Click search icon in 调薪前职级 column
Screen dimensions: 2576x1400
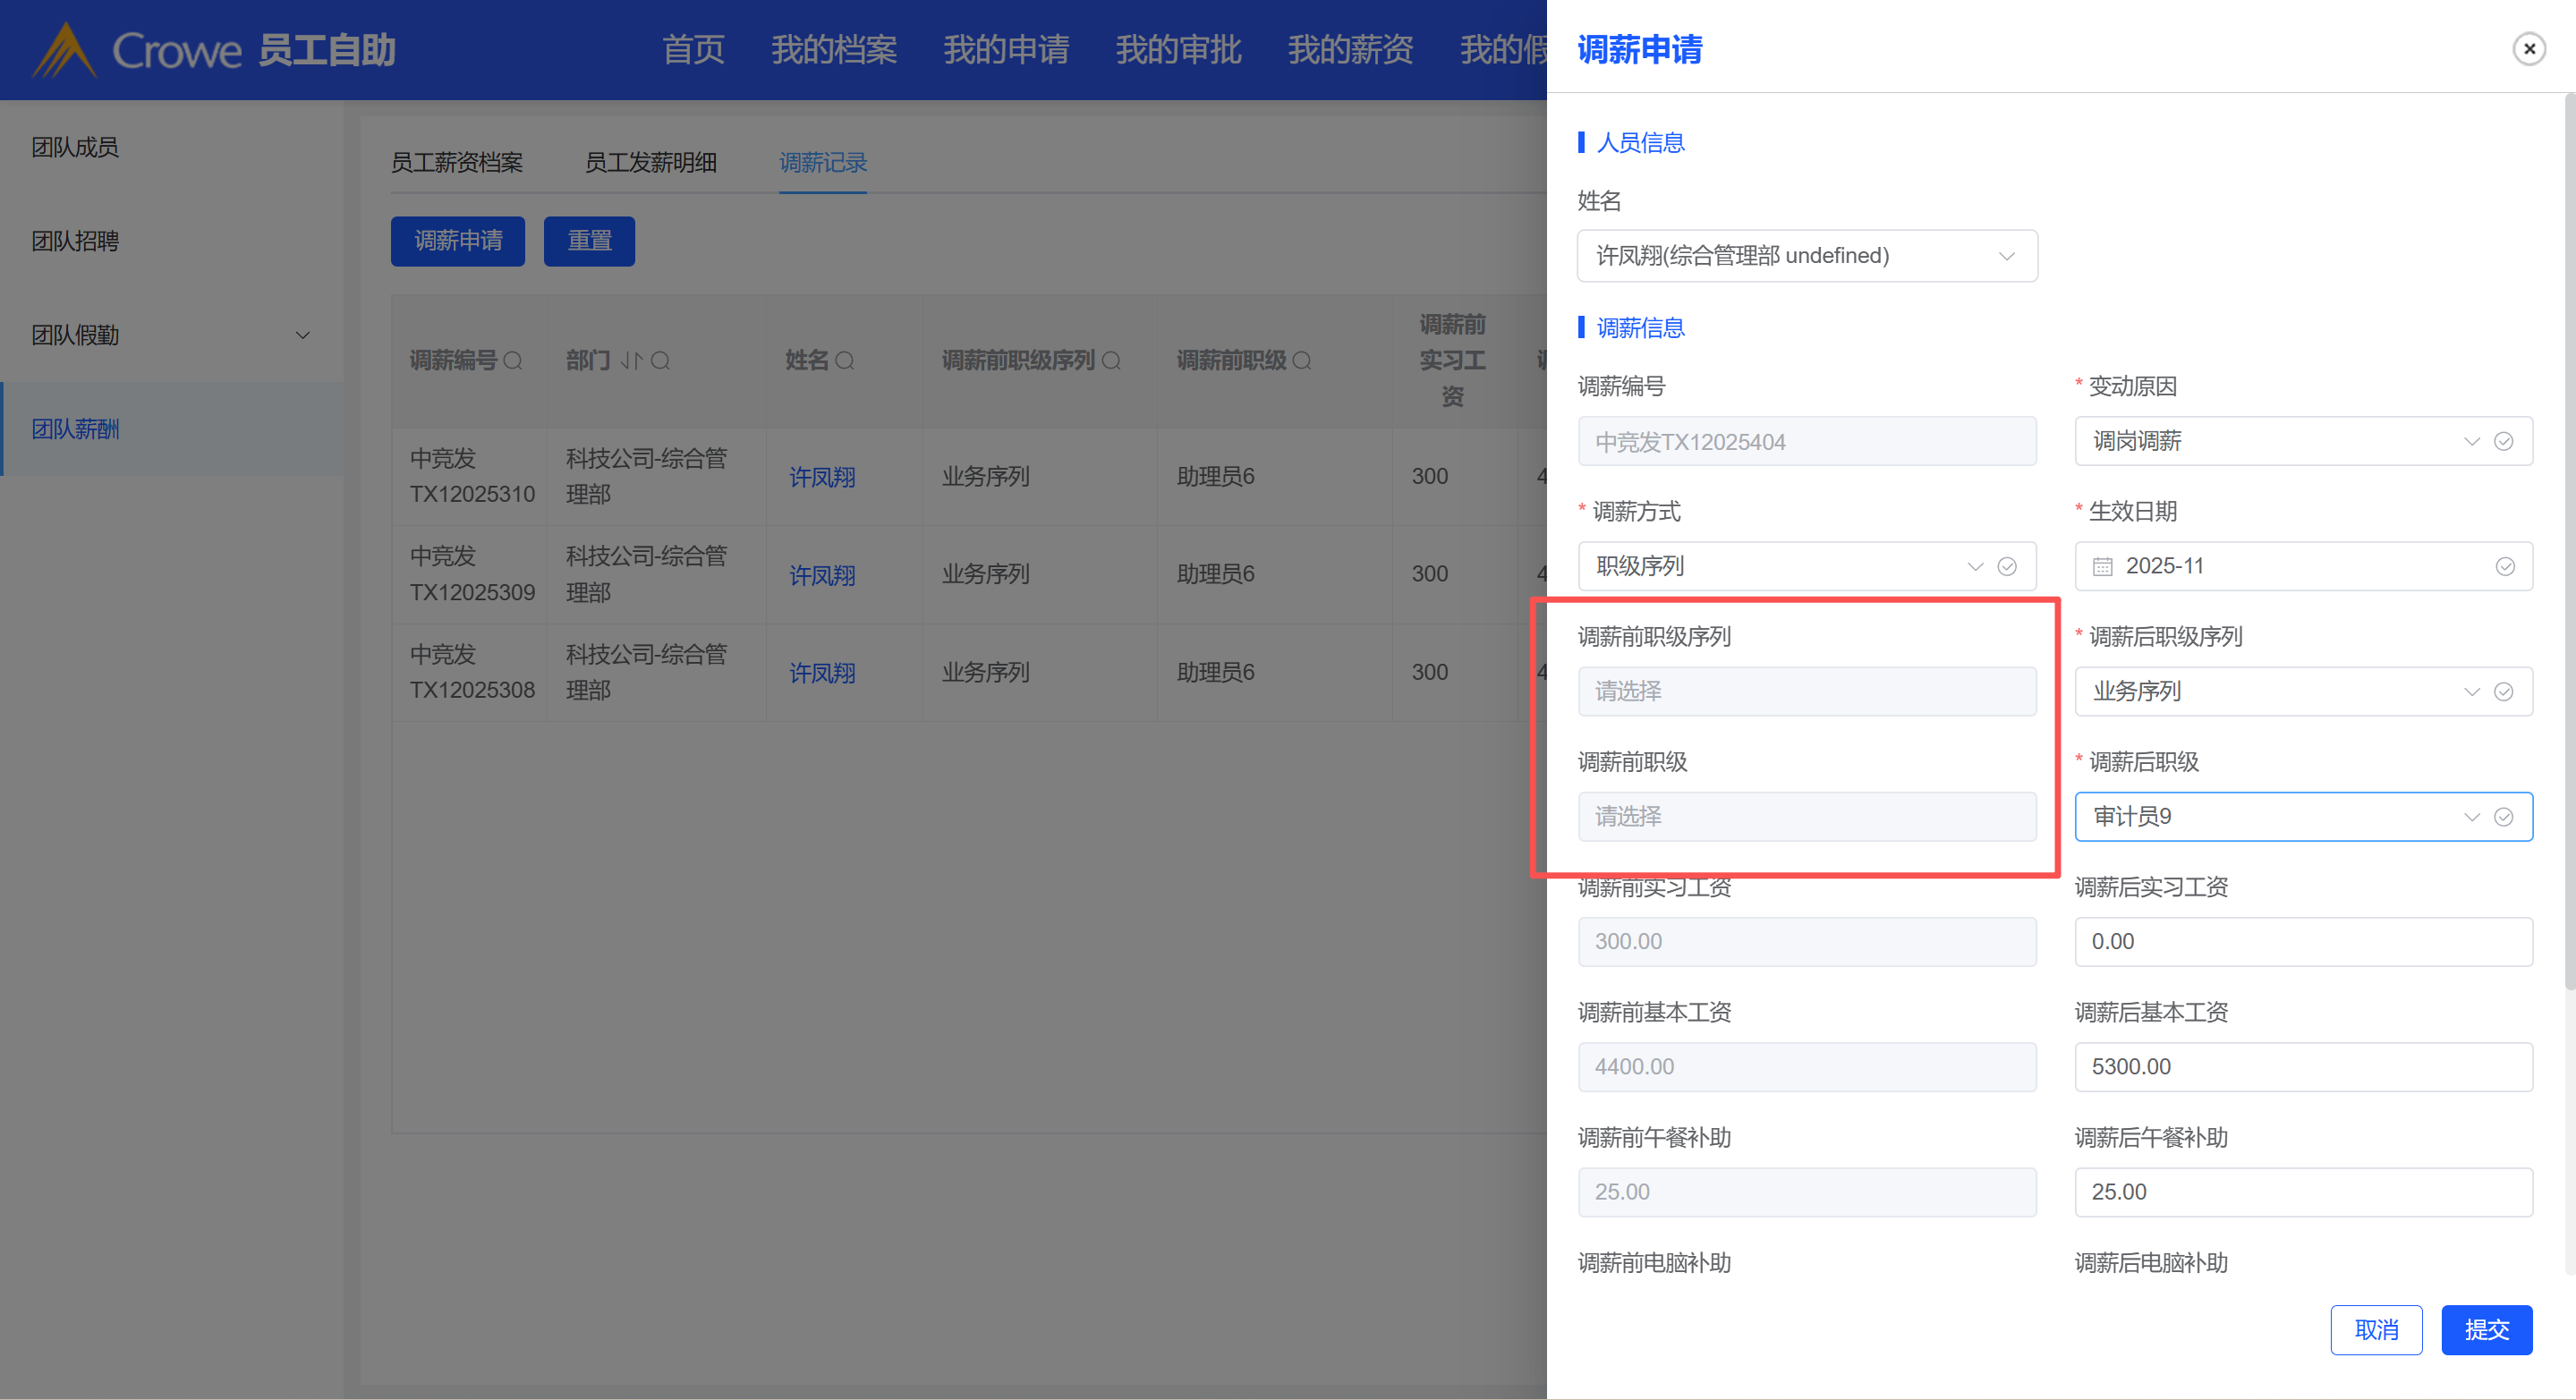coord(1302,360)
